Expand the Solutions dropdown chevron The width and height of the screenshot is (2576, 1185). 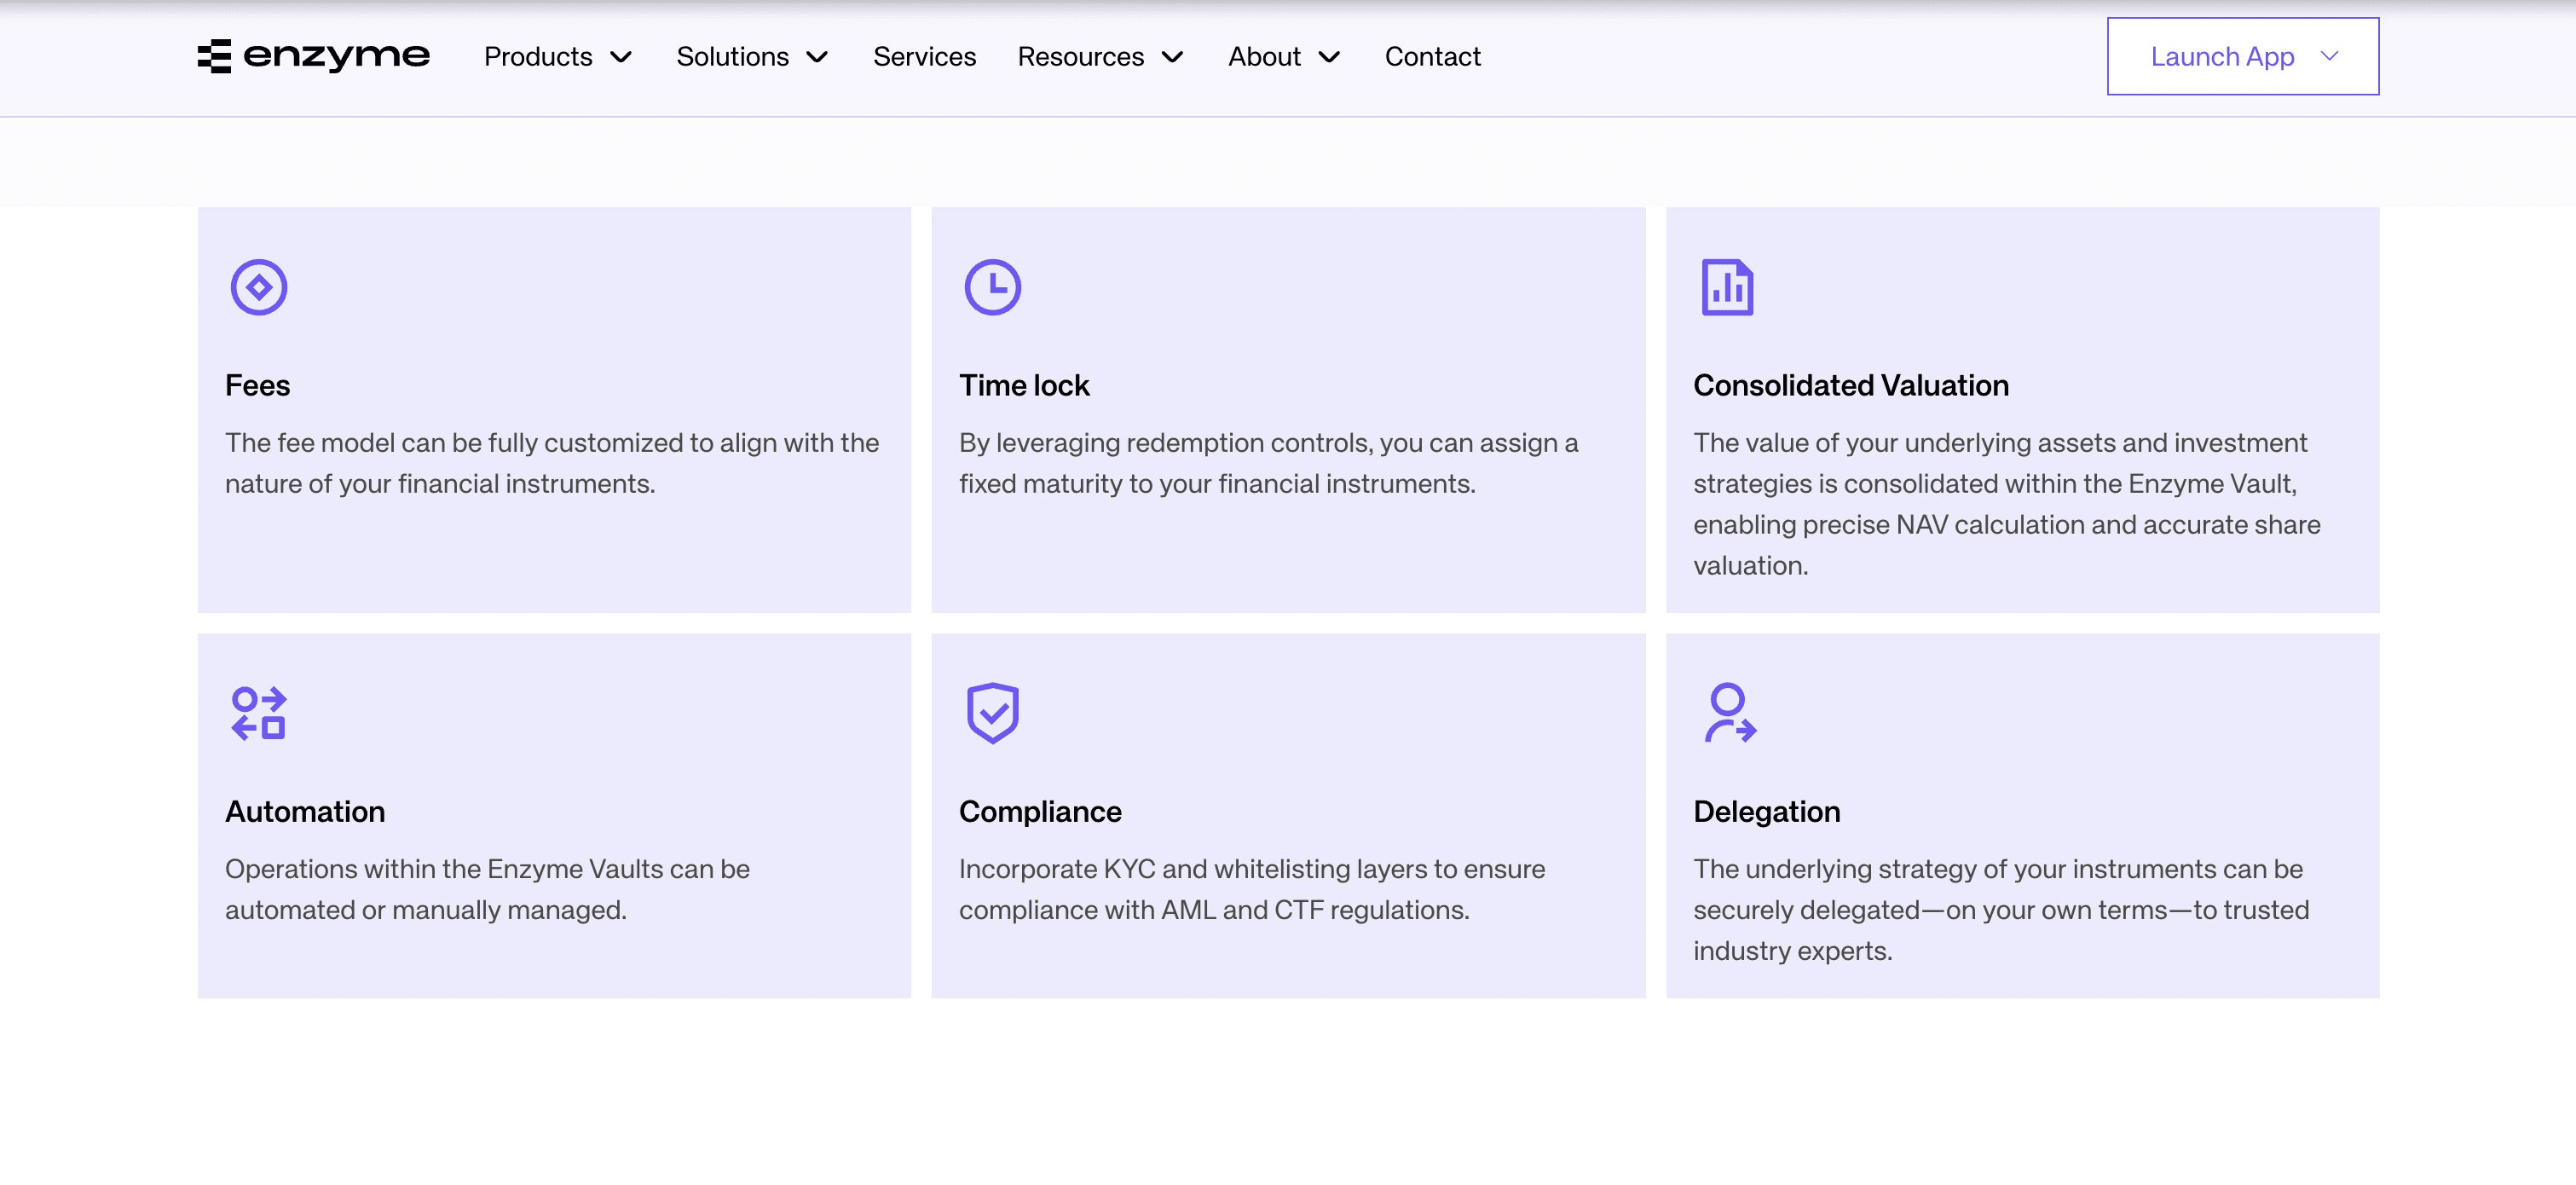[x=817, y=57]
